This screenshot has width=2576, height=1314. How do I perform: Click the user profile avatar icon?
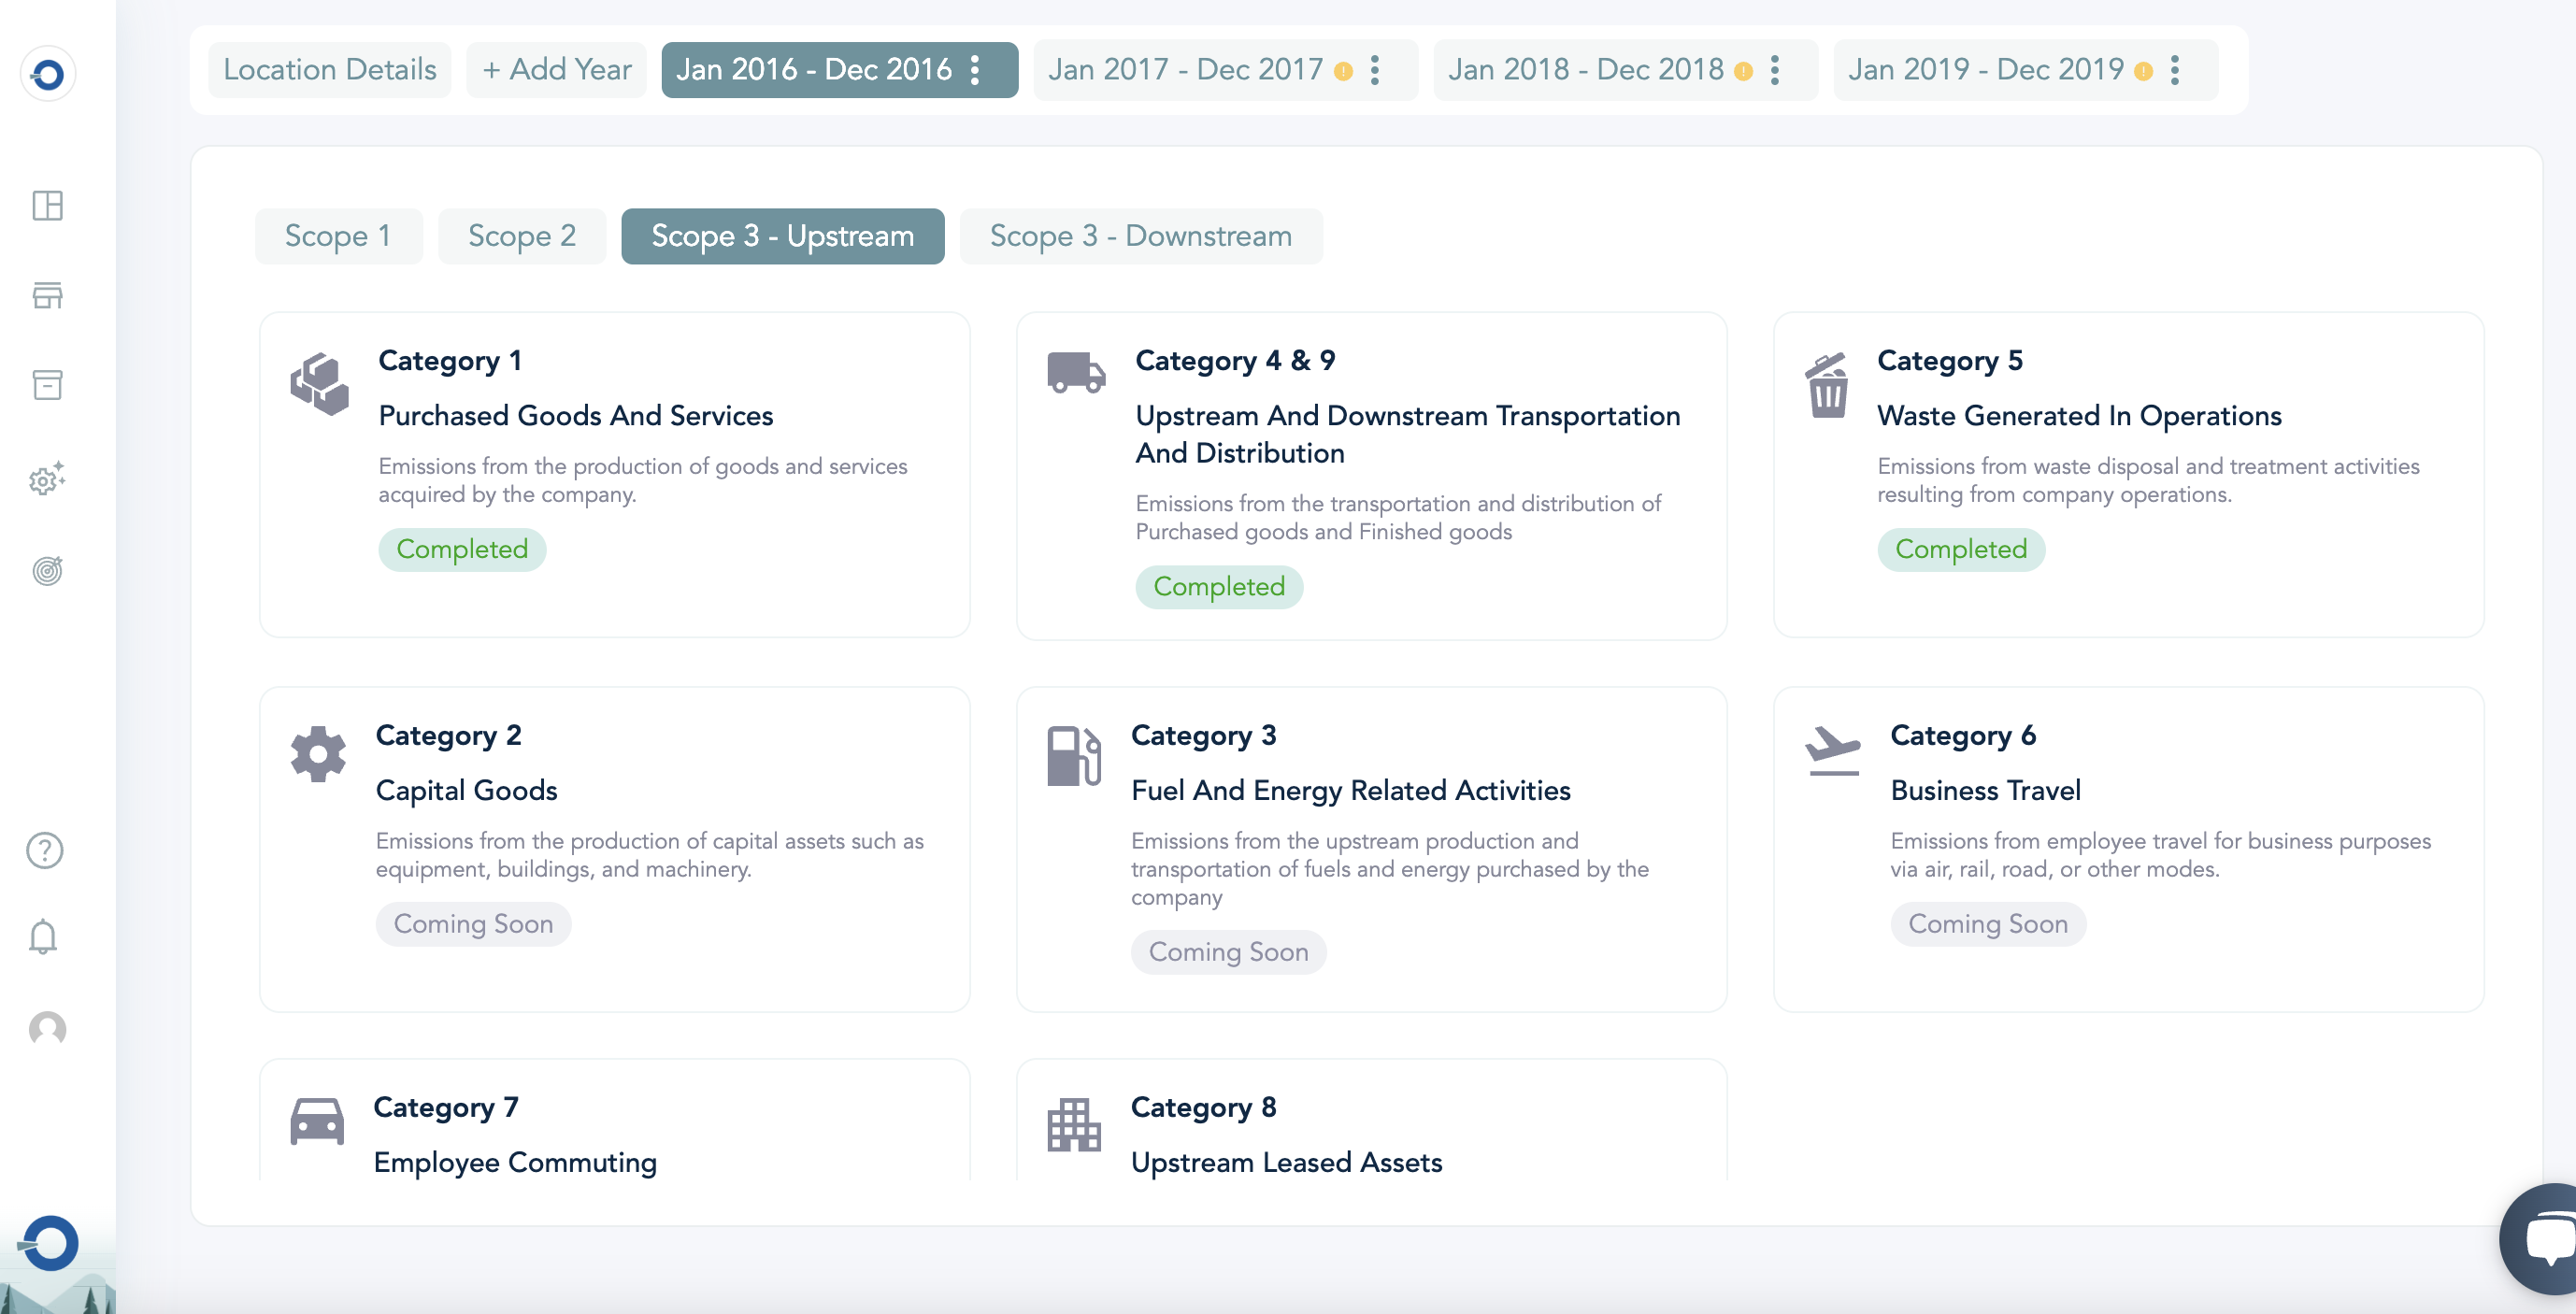(47, 1028)
